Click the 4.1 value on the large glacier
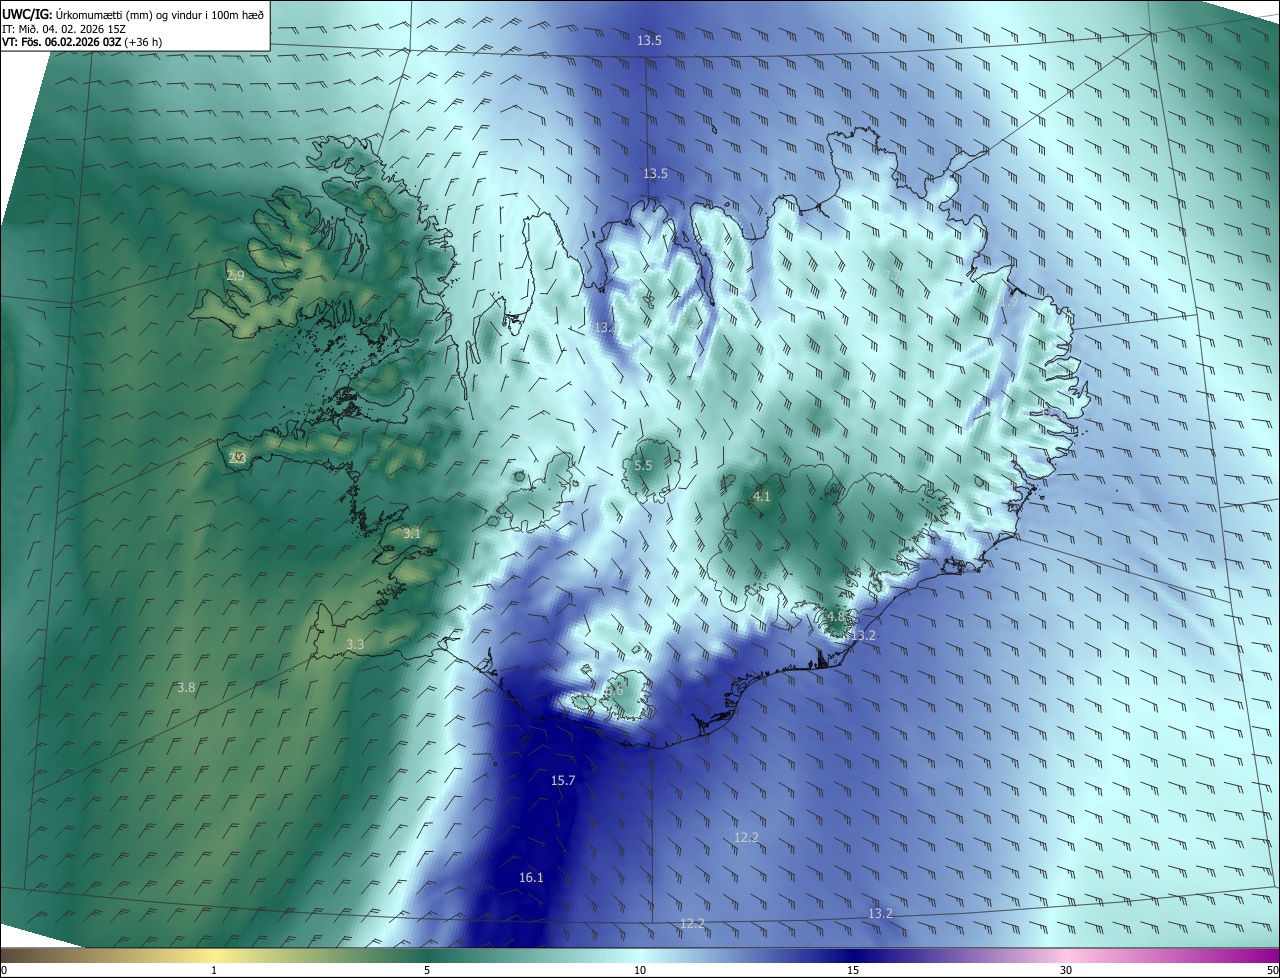The height and width of the screenshot is (978, 1280). 761,496
